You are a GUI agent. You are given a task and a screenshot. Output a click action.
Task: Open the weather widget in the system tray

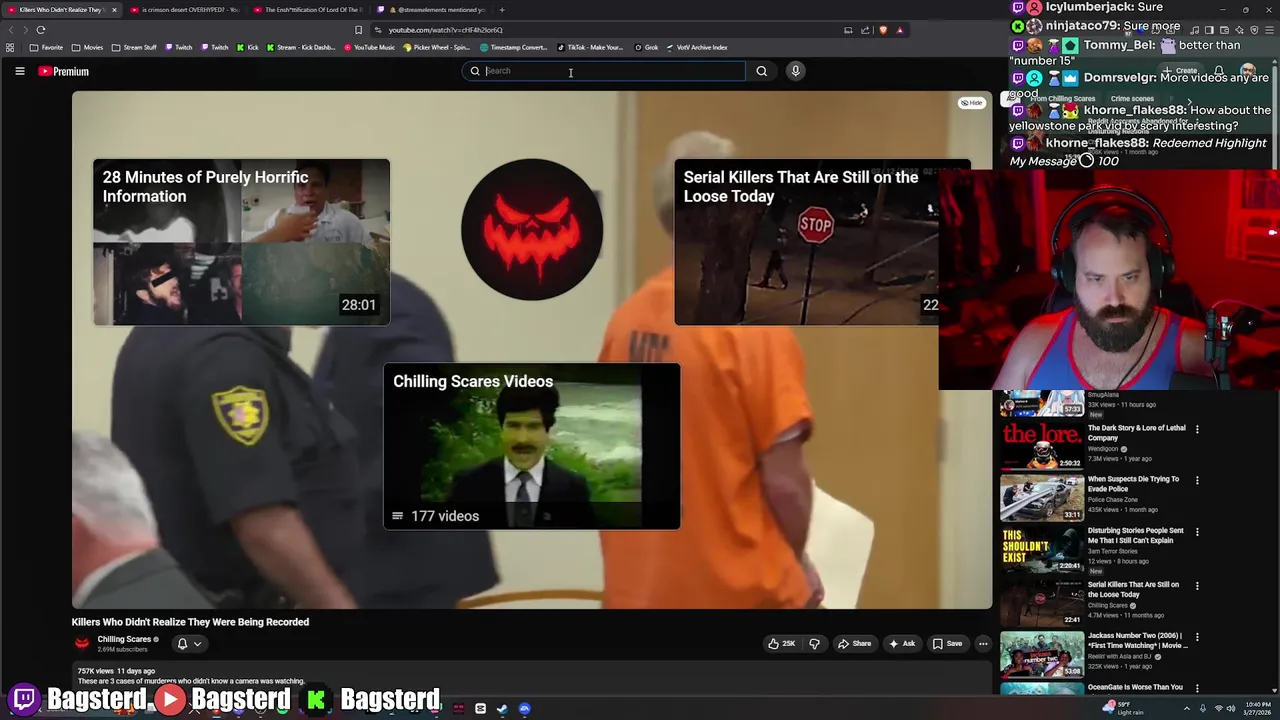click(1124, 709)
